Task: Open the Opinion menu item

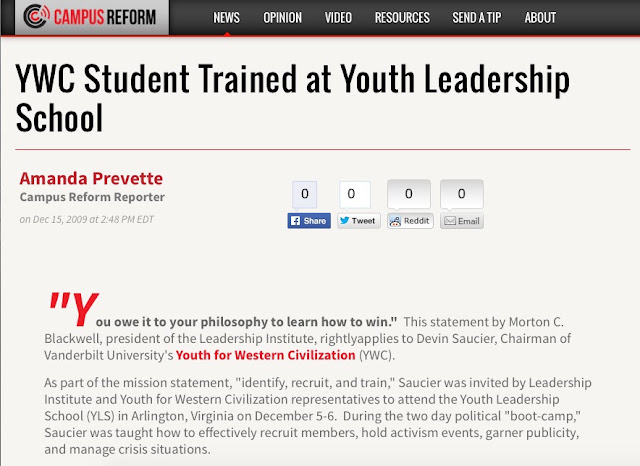Action: tap(282, 18)
